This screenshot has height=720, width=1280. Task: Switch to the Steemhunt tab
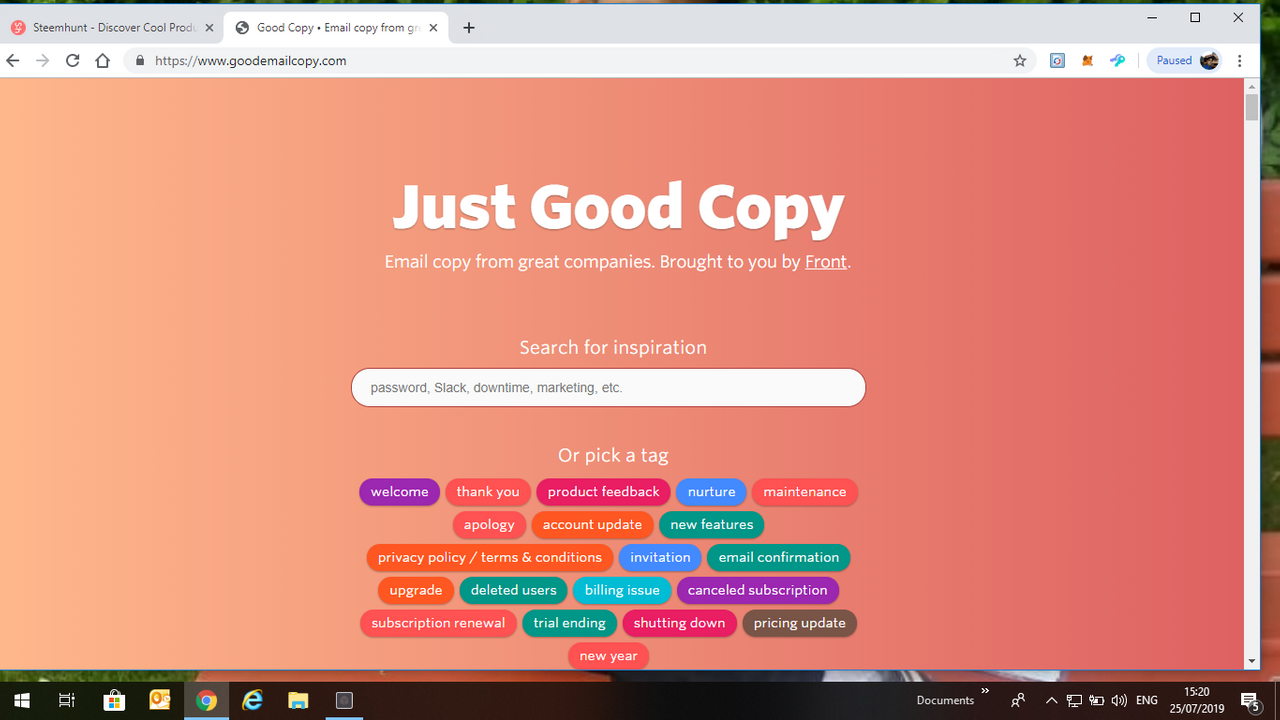coord(112,28)
